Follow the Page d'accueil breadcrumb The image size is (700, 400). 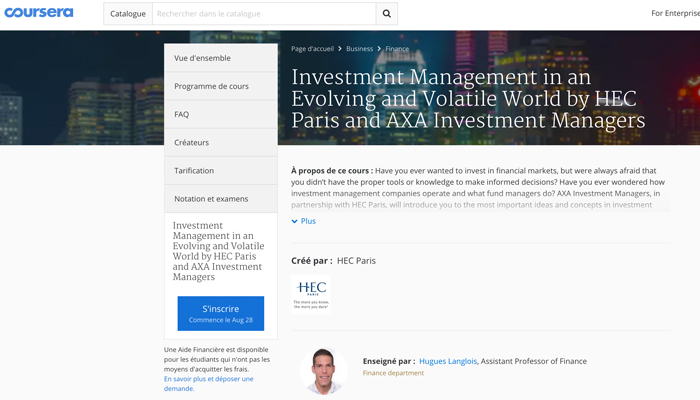[x=312, y=49]
